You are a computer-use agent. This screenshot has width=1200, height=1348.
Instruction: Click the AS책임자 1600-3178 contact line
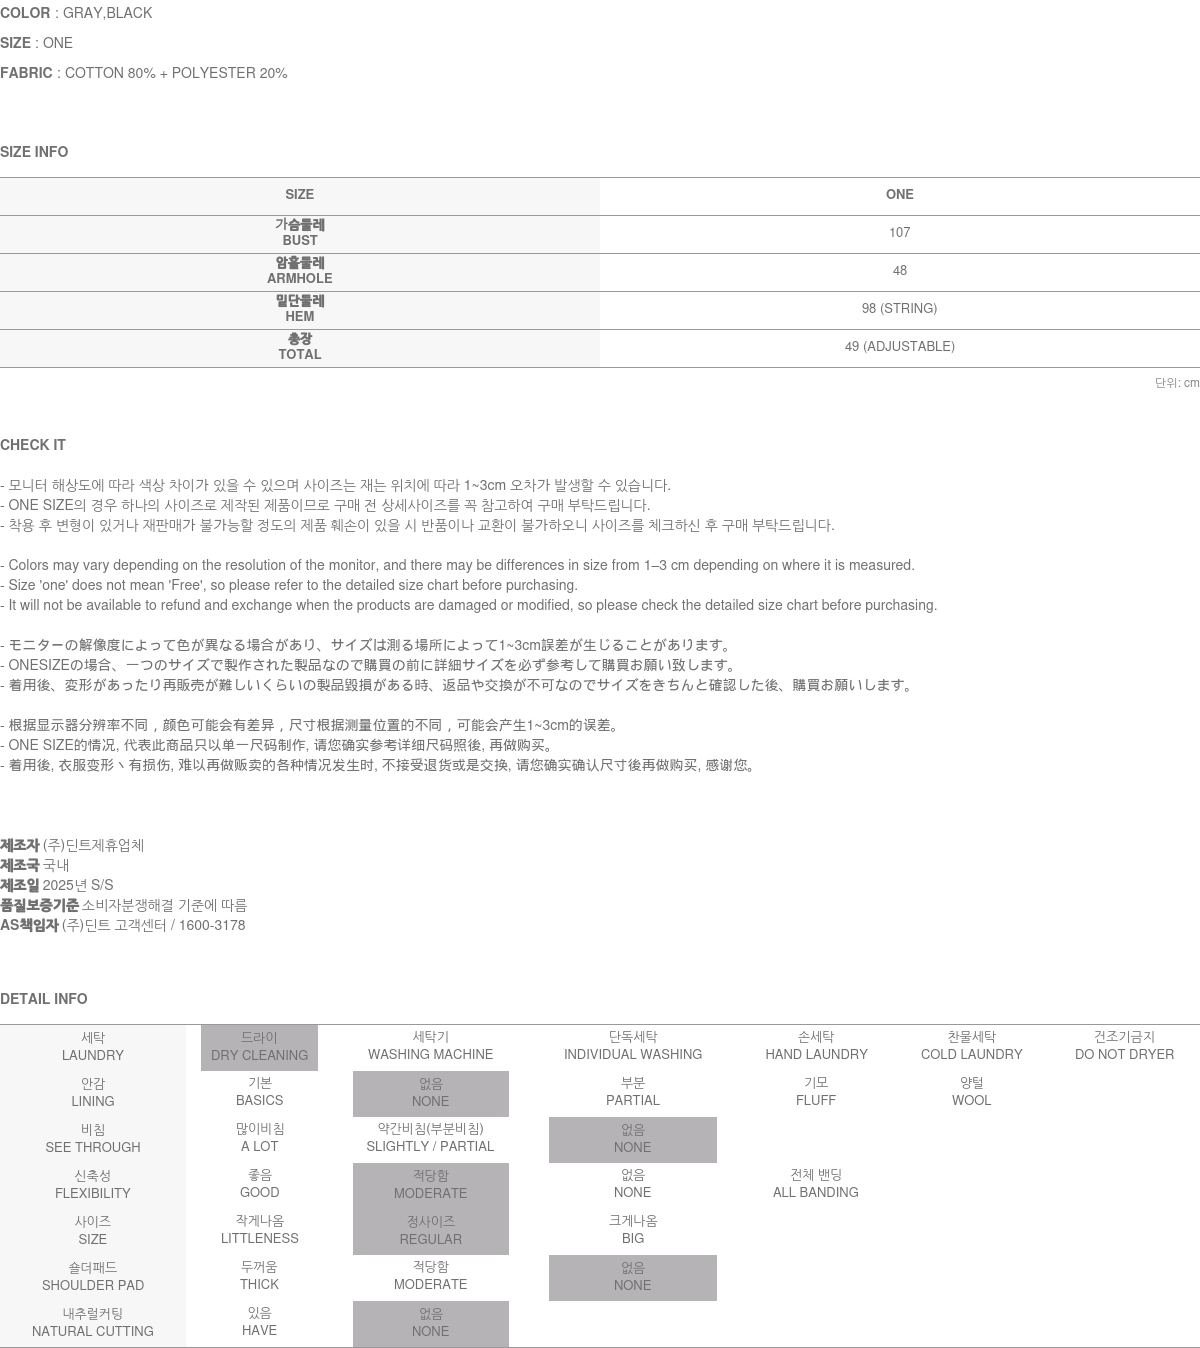click(123, 925)
